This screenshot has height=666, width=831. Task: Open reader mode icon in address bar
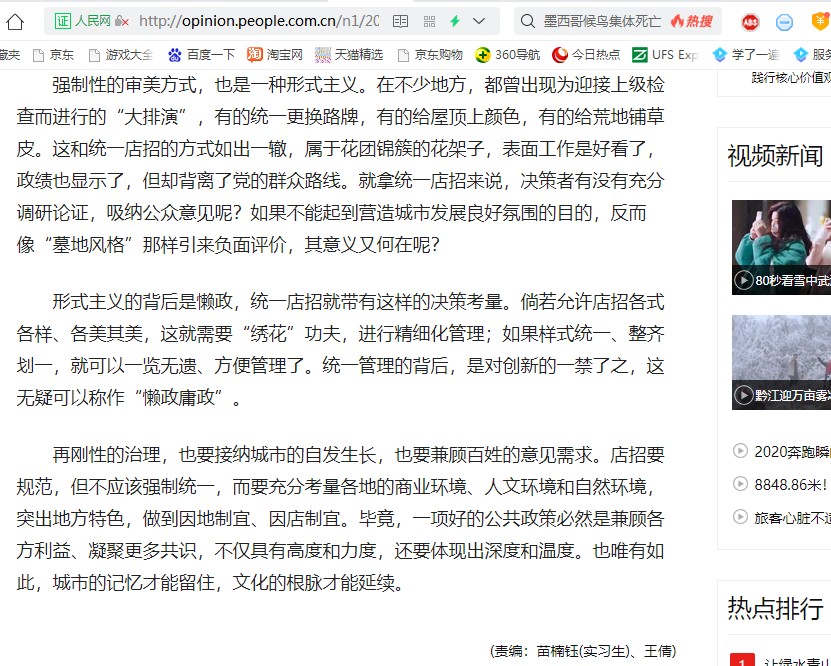(400, 21)
